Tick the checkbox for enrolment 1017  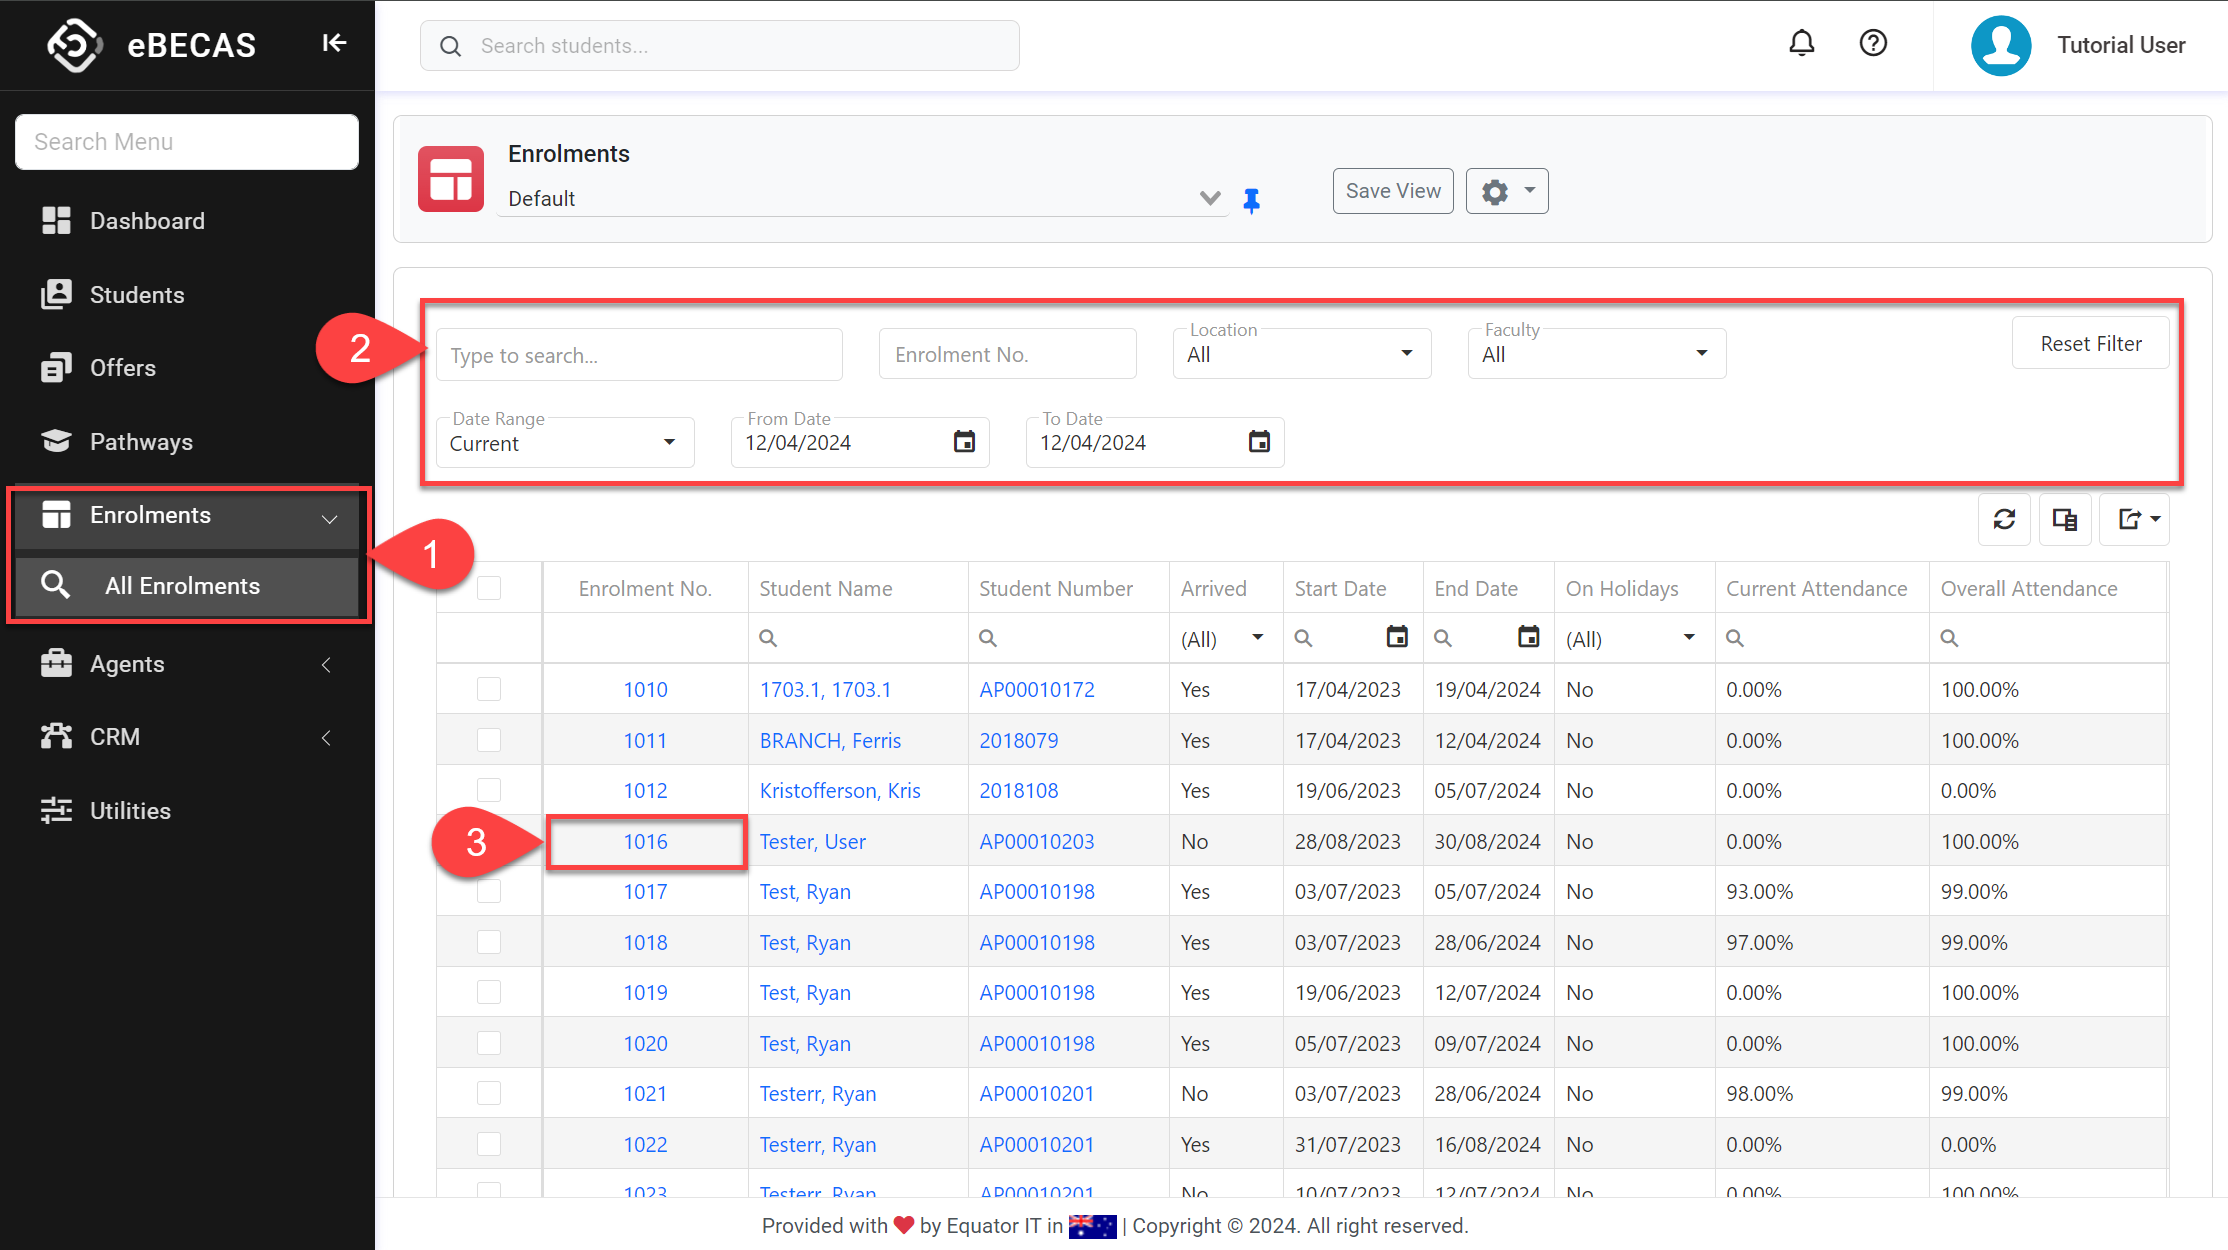(x=489, y=891)
